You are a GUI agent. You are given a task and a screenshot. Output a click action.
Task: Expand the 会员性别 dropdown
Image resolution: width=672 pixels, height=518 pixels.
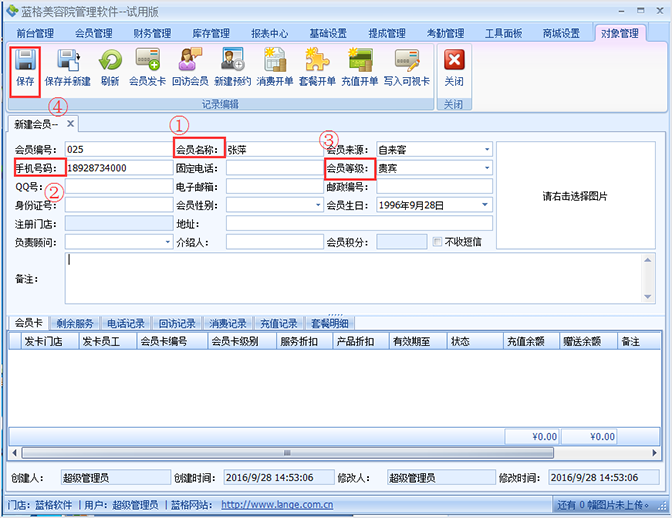pos(318,205)
